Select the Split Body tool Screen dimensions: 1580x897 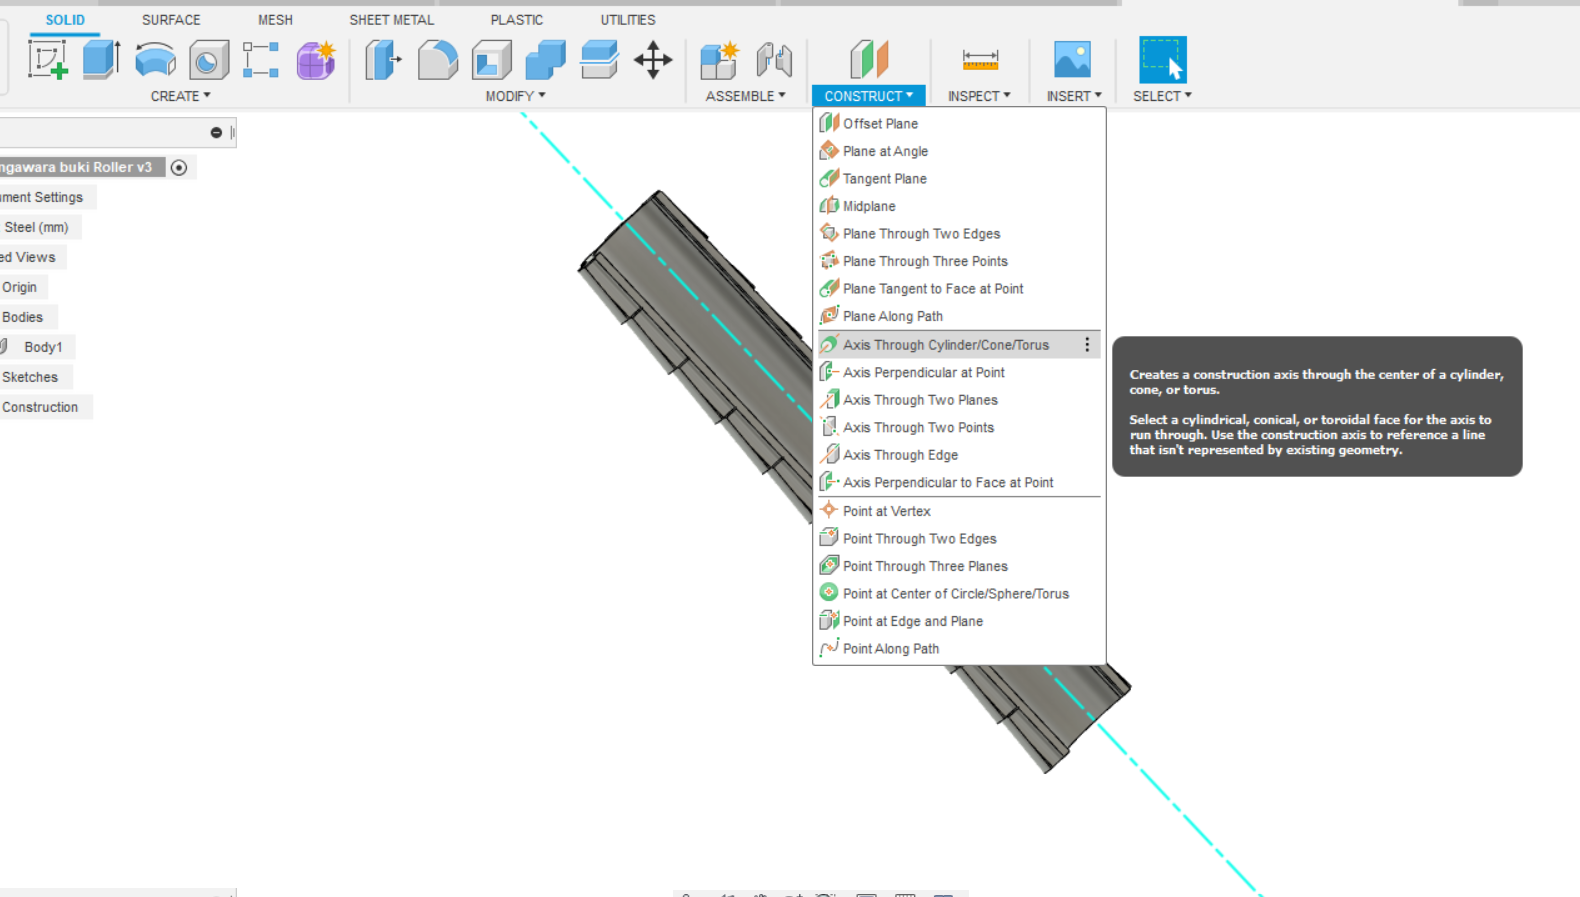pos(599,60)
